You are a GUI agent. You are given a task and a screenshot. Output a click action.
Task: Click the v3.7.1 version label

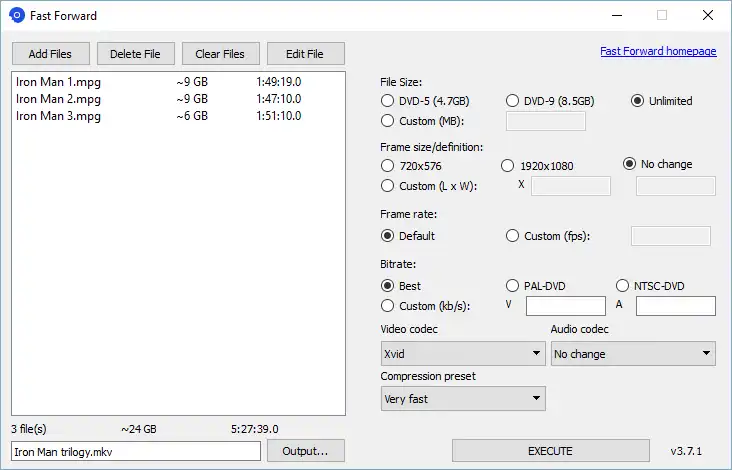686,451
